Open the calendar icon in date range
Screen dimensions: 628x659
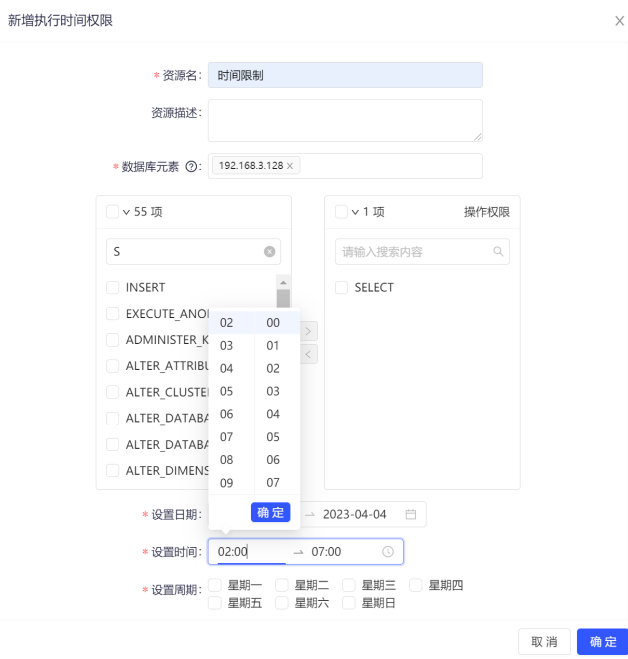411,514
